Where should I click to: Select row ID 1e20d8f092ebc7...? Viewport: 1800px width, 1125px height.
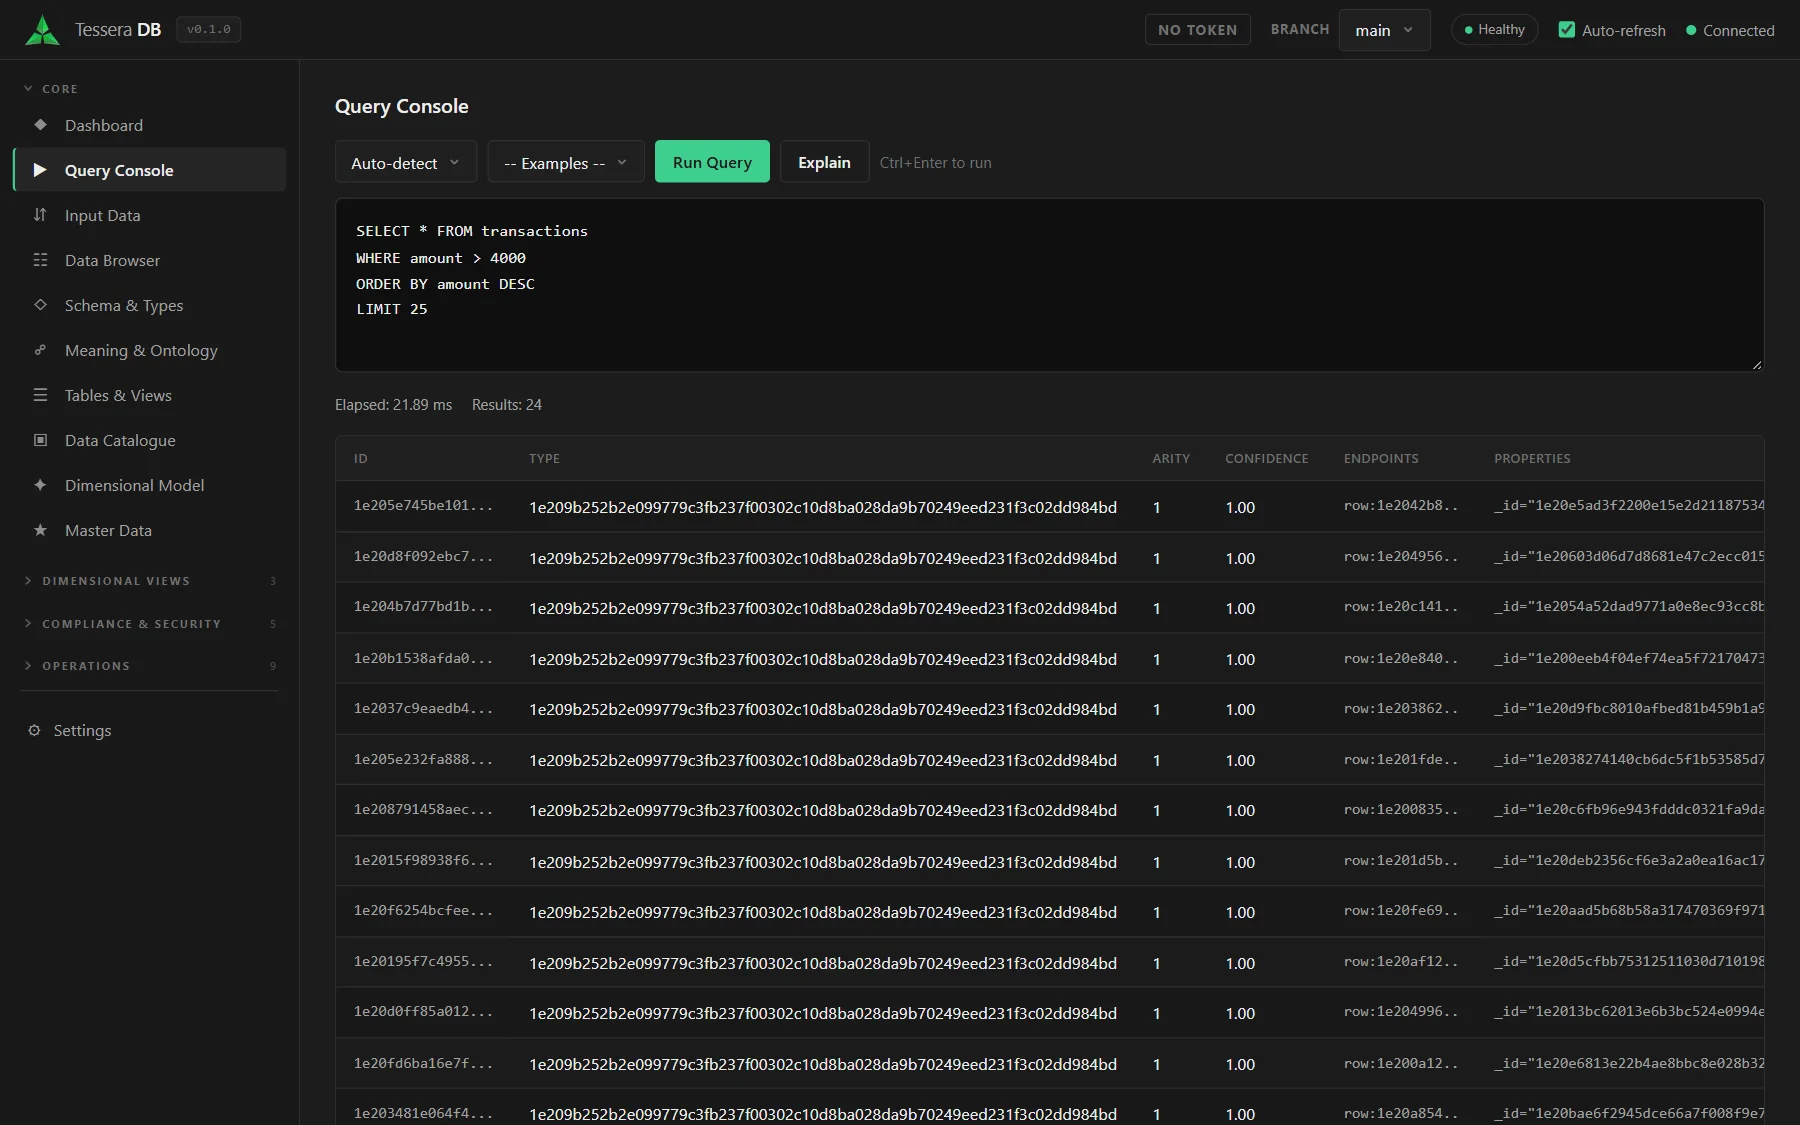(423, 557)
